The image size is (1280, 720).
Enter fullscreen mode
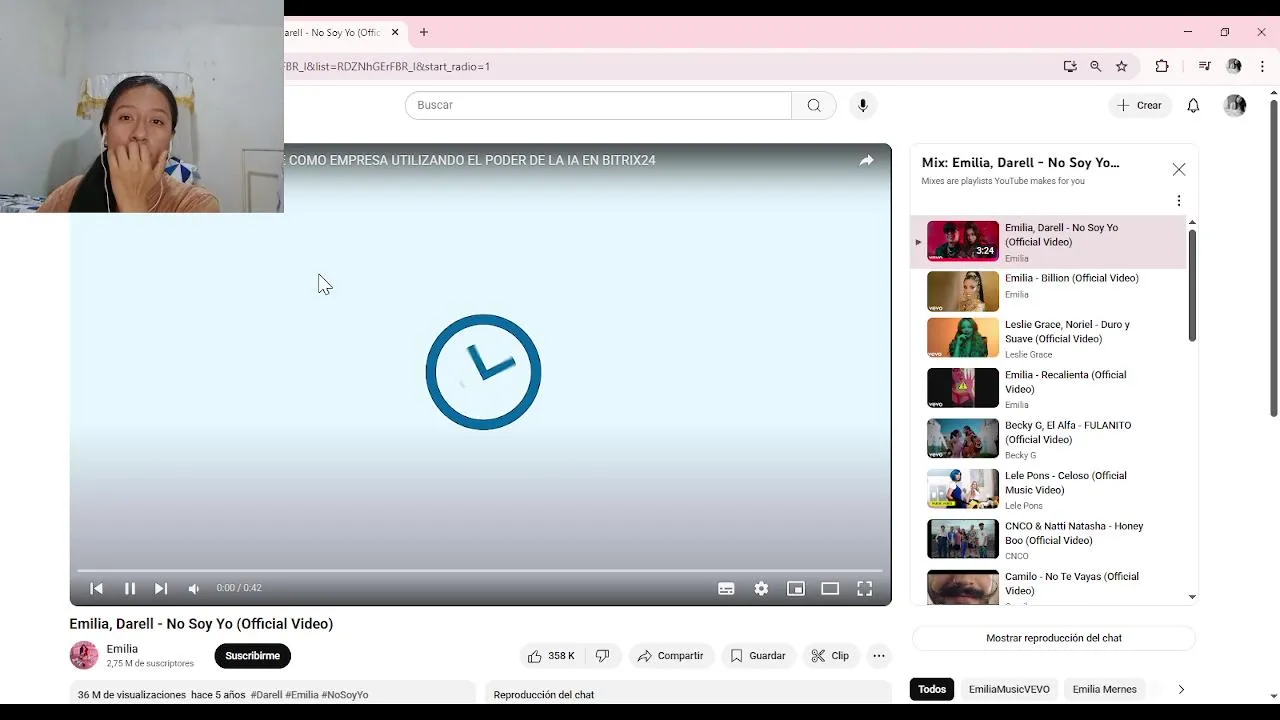coord(864,588)
